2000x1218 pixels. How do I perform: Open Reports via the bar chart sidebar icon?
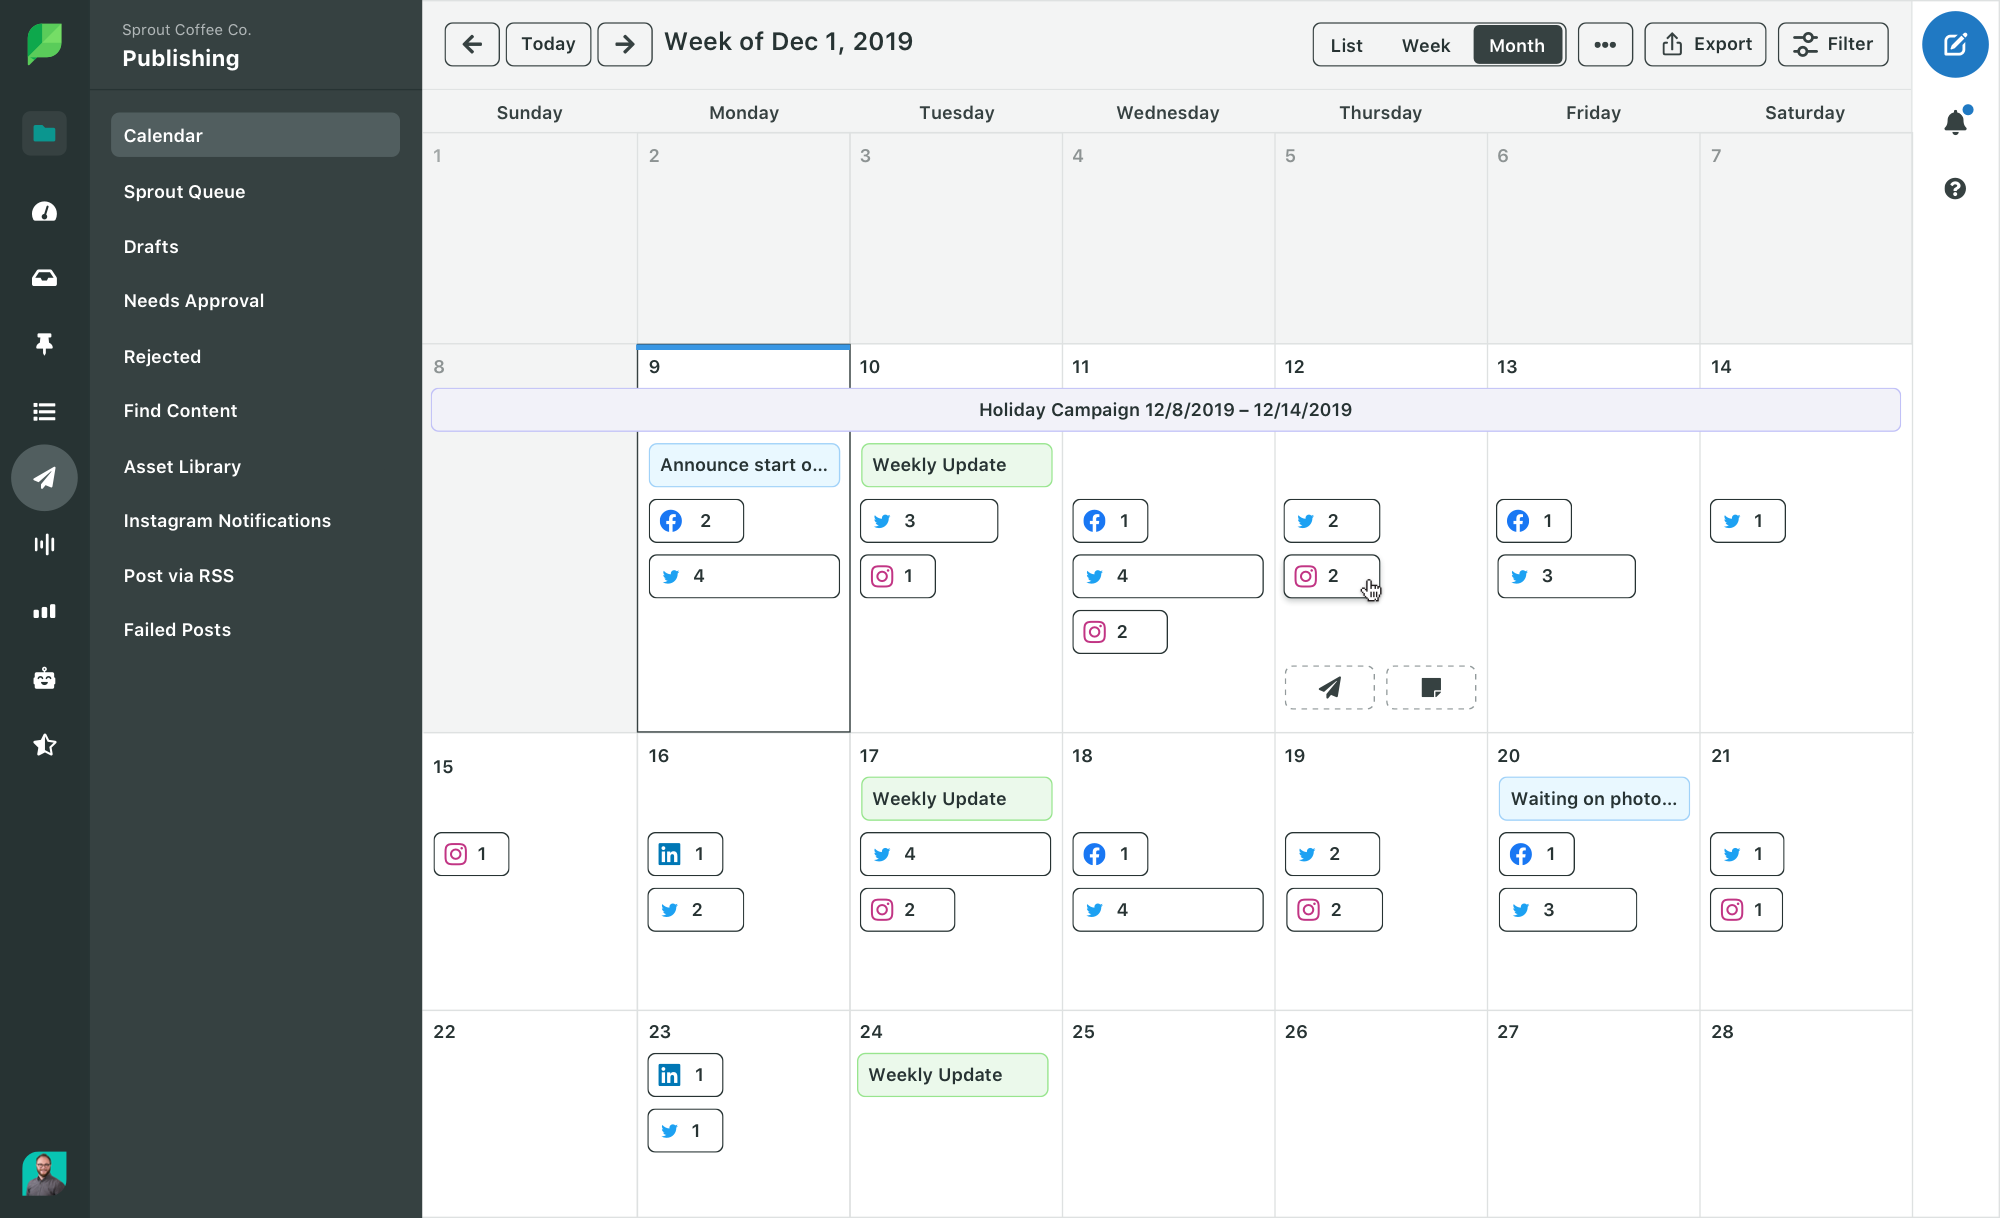(x=44, y=611)
